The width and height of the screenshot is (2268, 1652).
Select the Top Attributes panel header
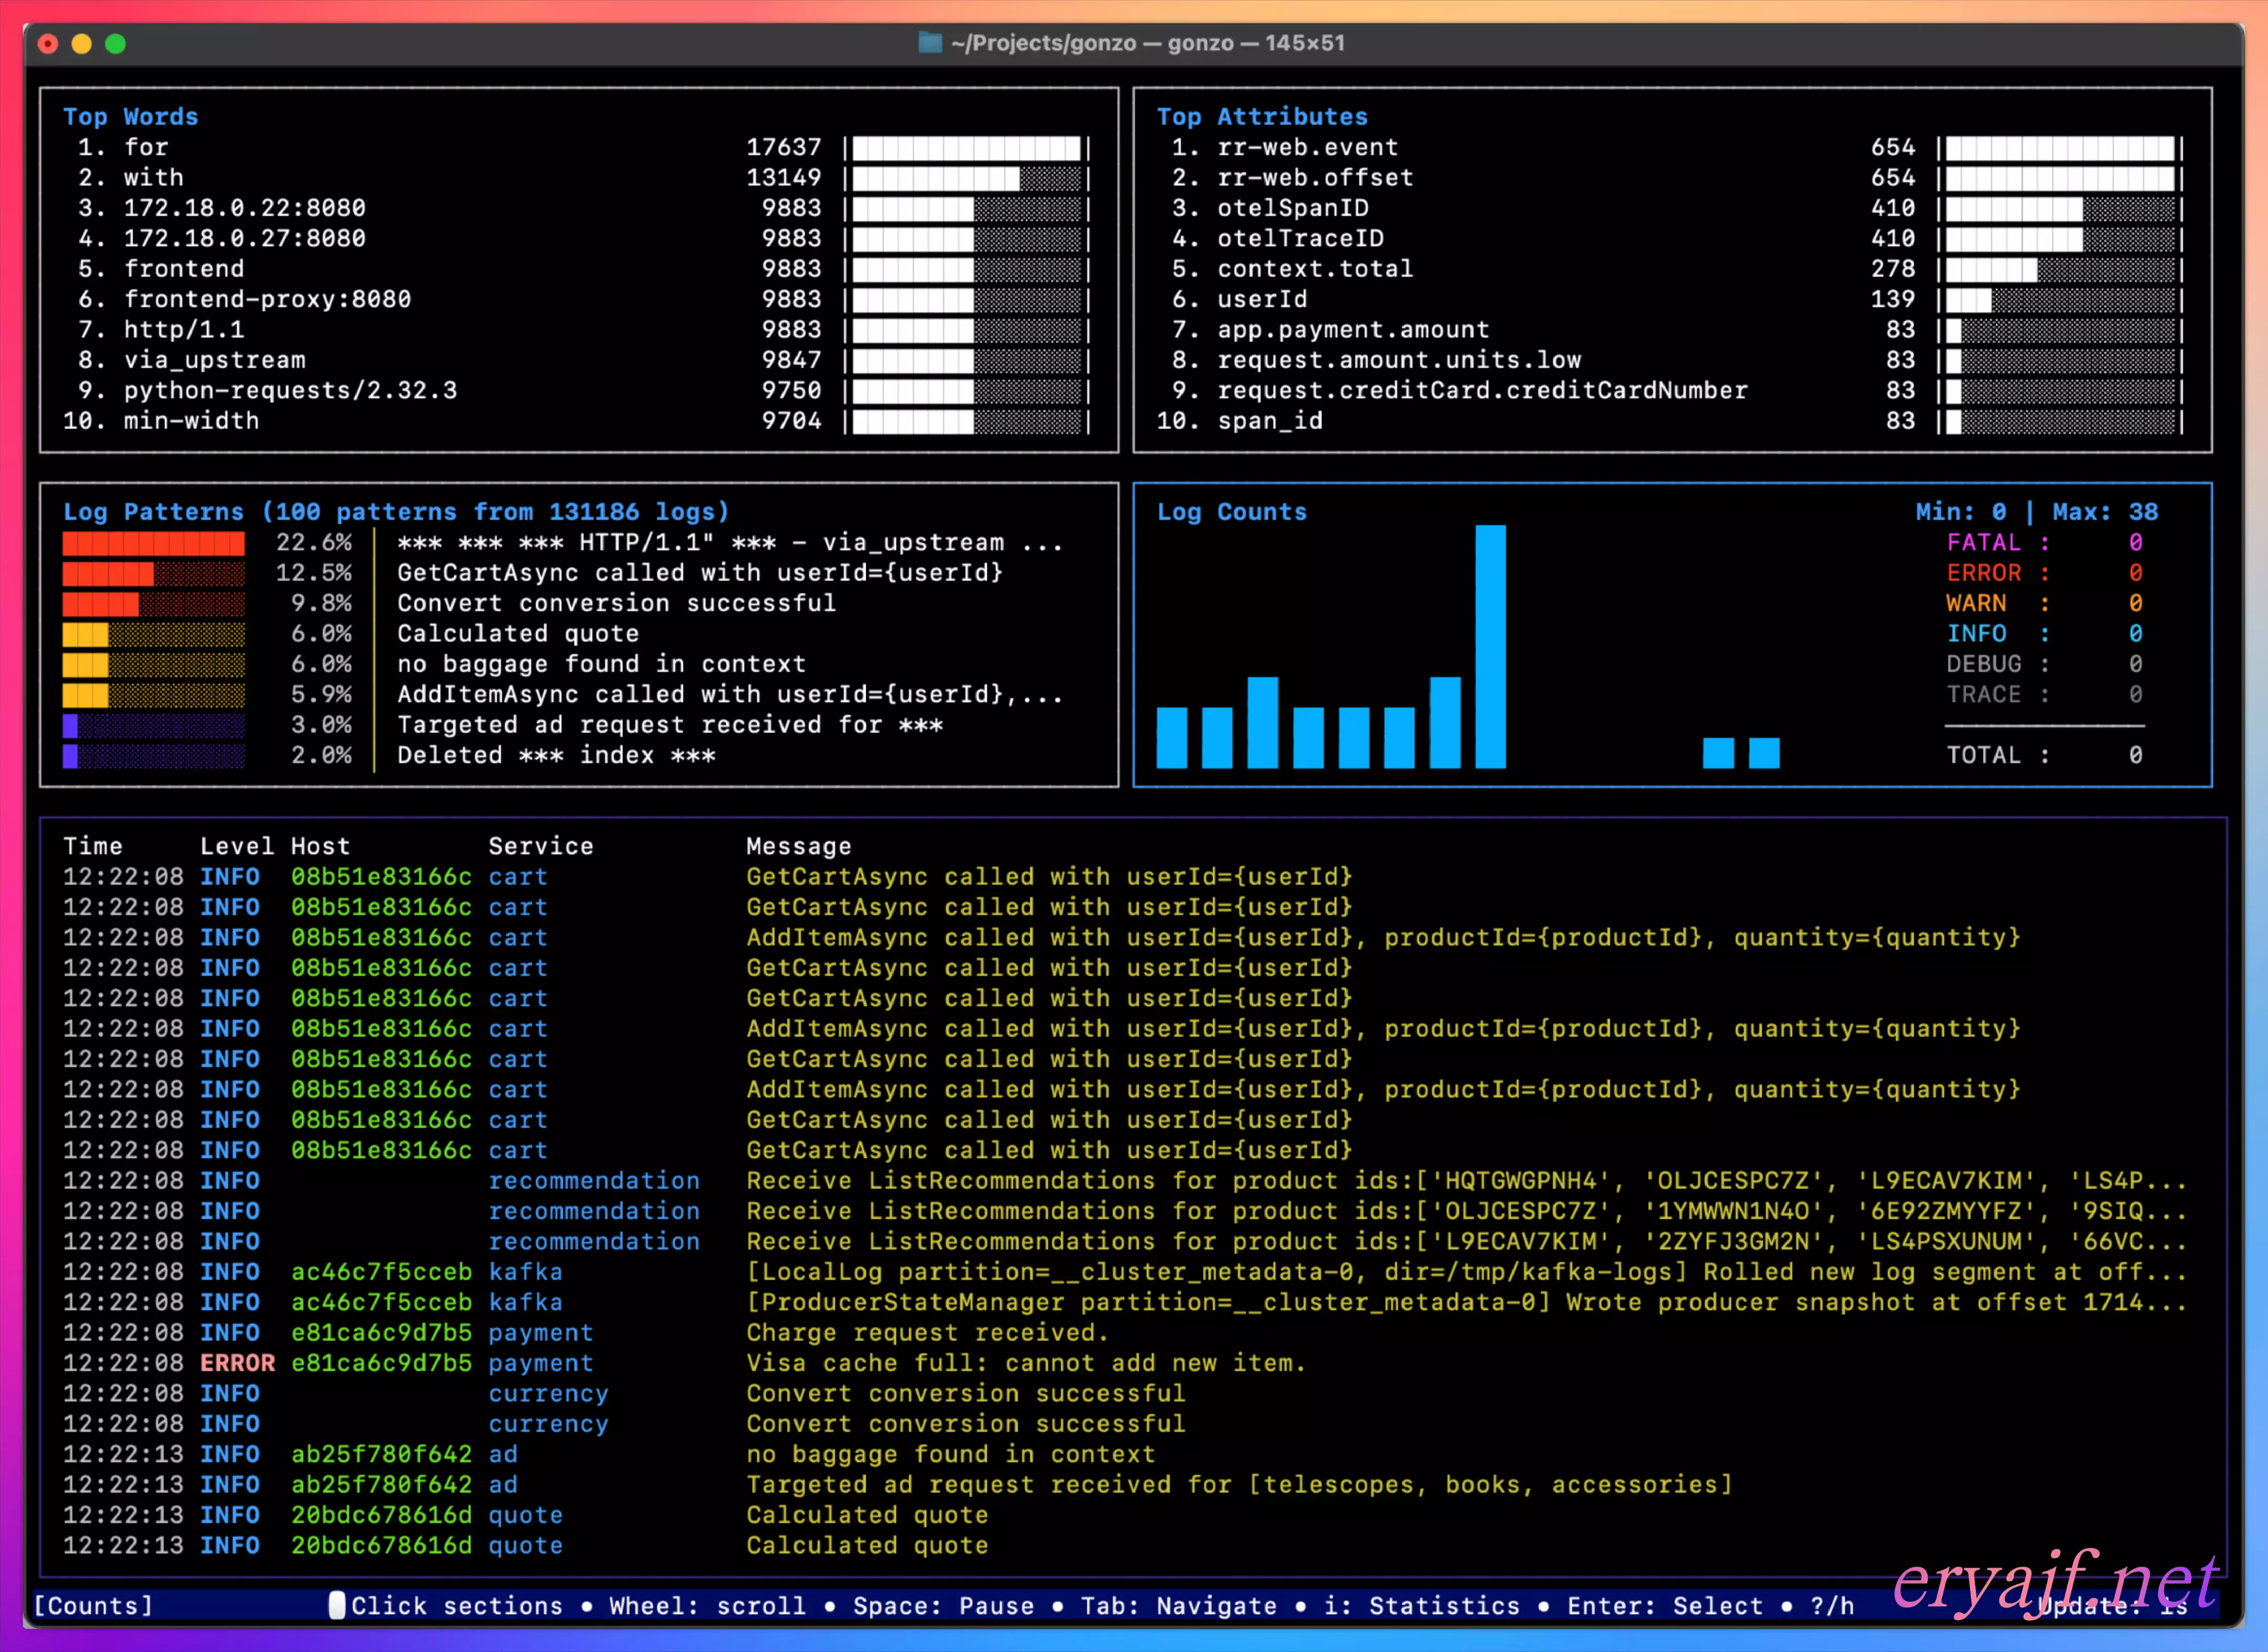[1261, 117]
